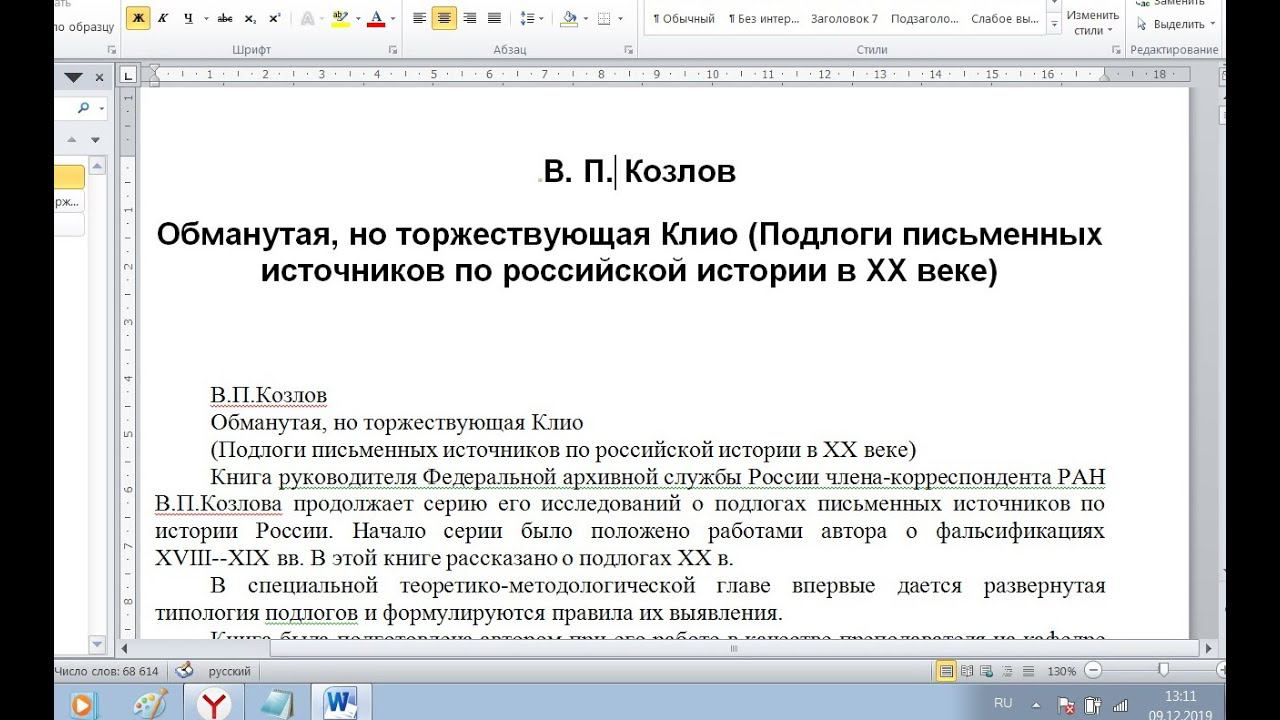Image resolution: width=1280 pixels, height=720 pixels.
Task: Center-align the text
Action: tap(444, 18)
